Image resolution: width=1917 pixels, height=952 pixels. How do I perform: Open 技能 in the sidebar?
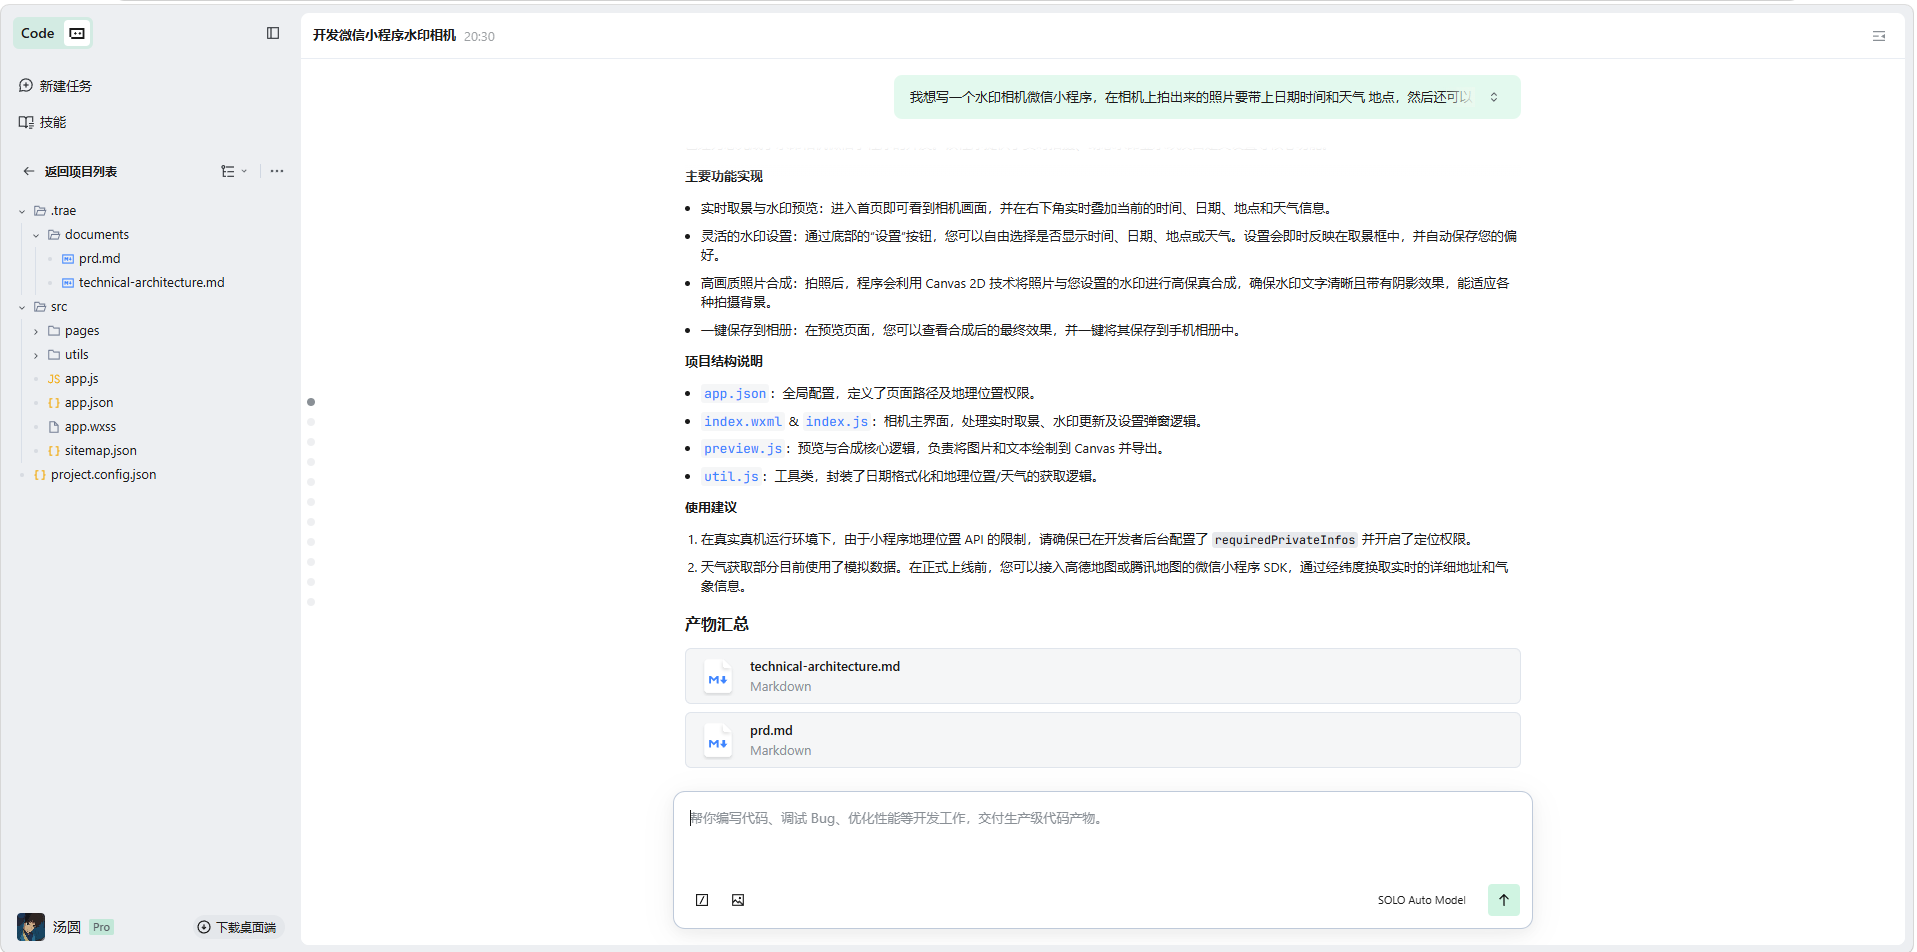[x=52, y=122]
